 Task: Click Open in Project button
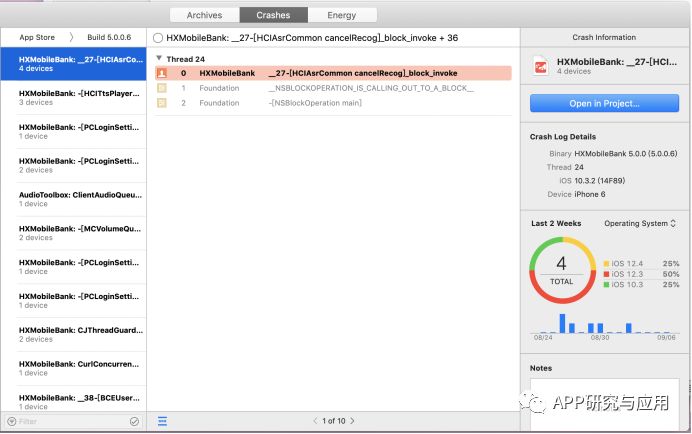pyautogui.click(x=604, y=103)
